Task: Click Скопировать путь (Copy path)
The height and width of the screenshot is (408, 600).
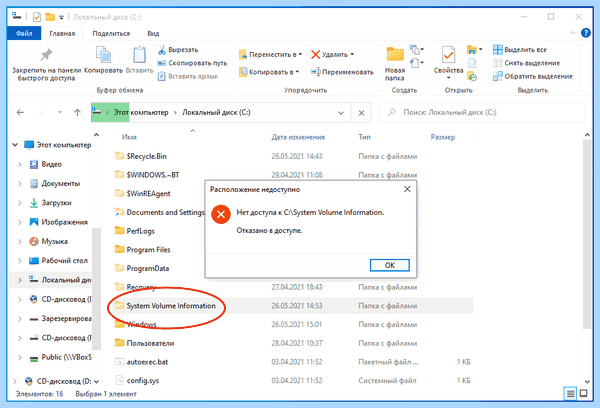Action: [x=192, y=63]
